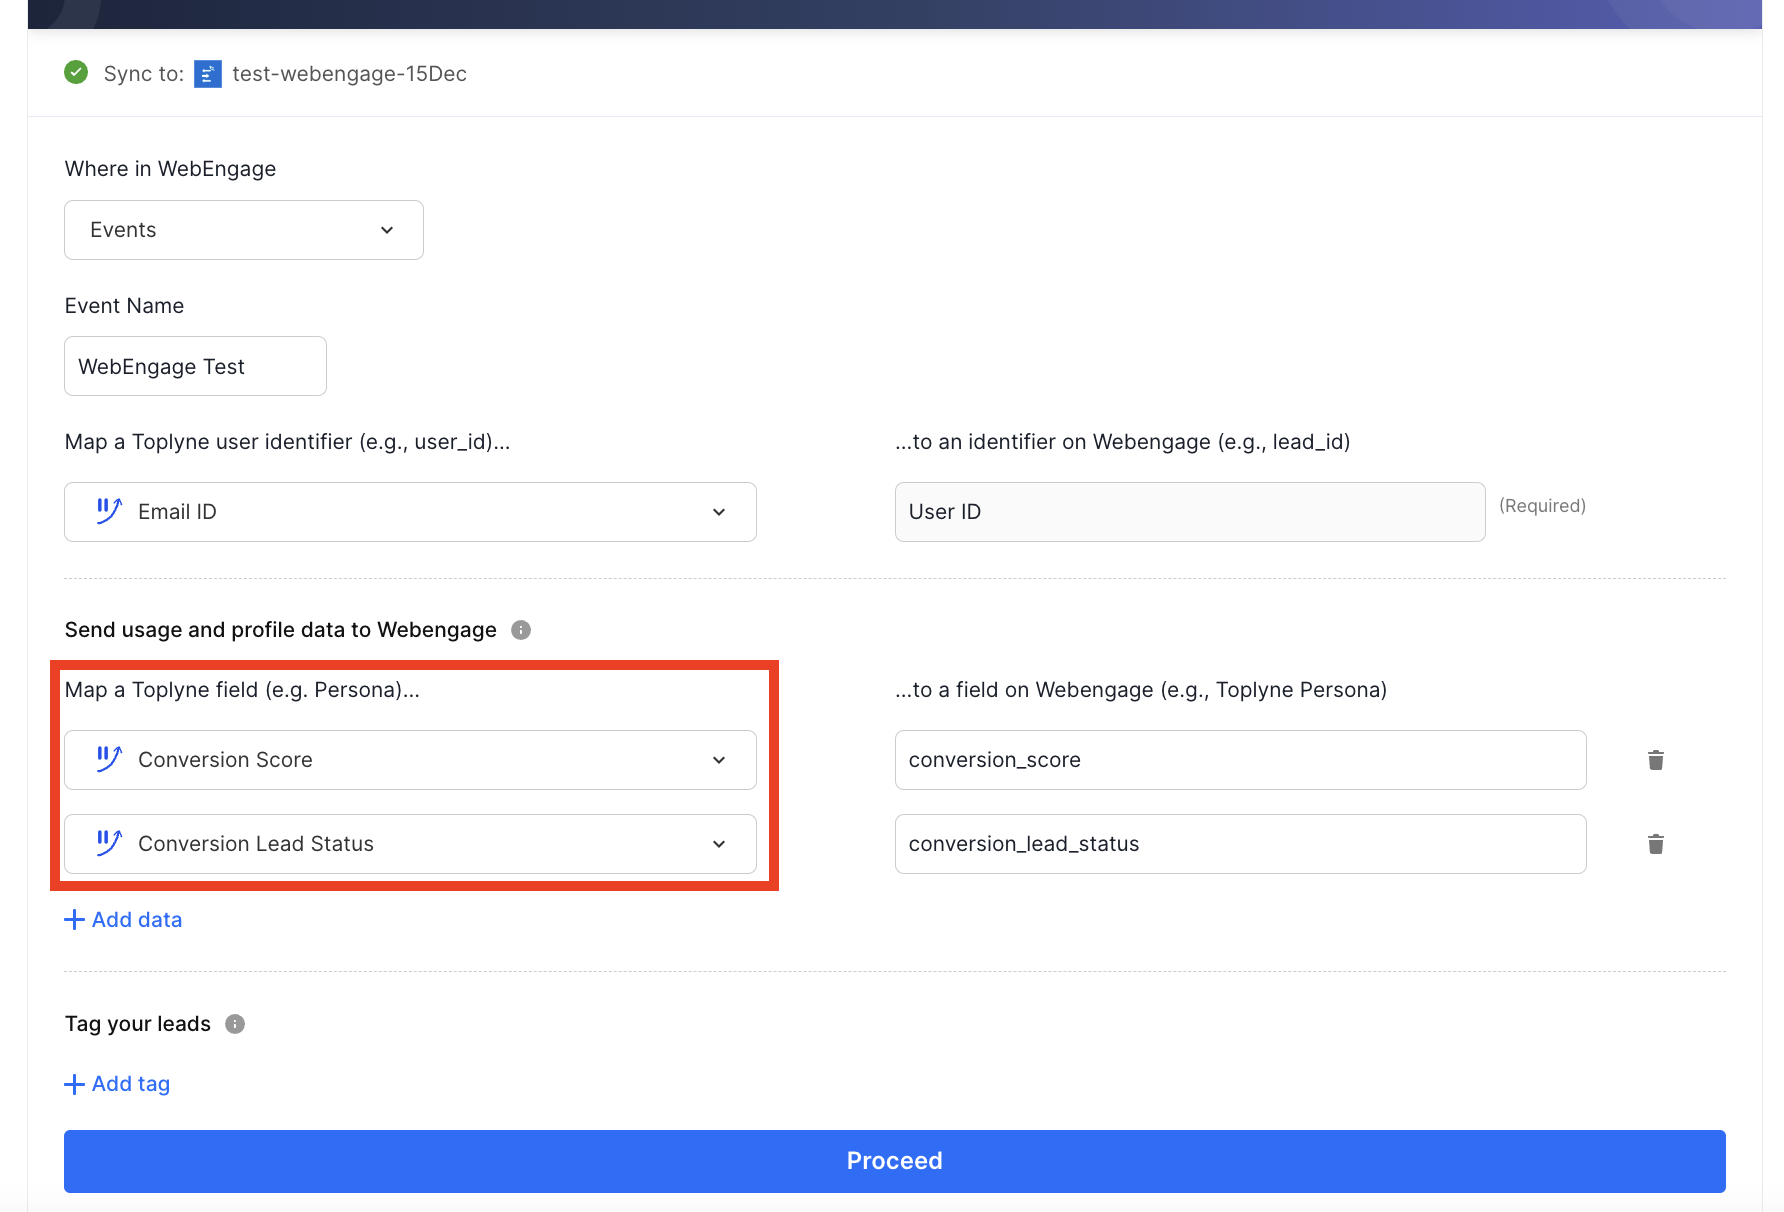Screen dimensions: 1784x1212
Task: Click the conversion_score field input
Action: point(1241,760)
